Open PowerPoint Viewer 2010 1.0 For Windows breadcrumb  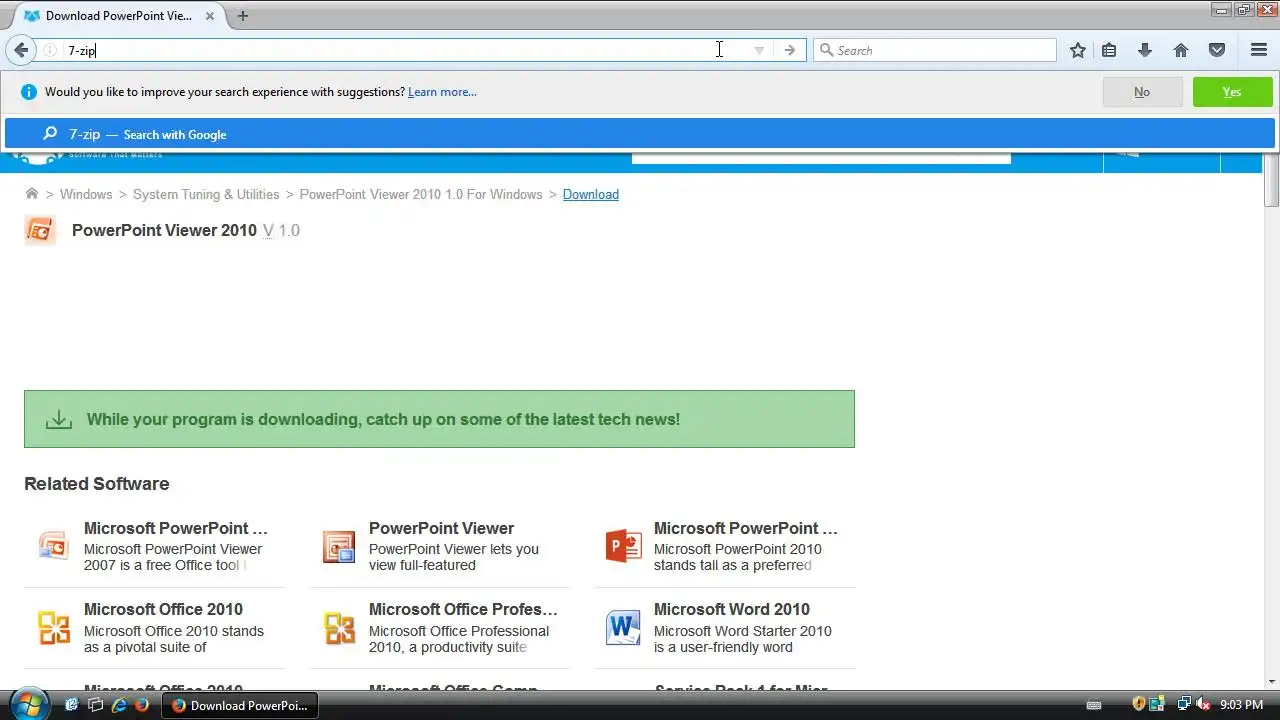click(421, 194)
